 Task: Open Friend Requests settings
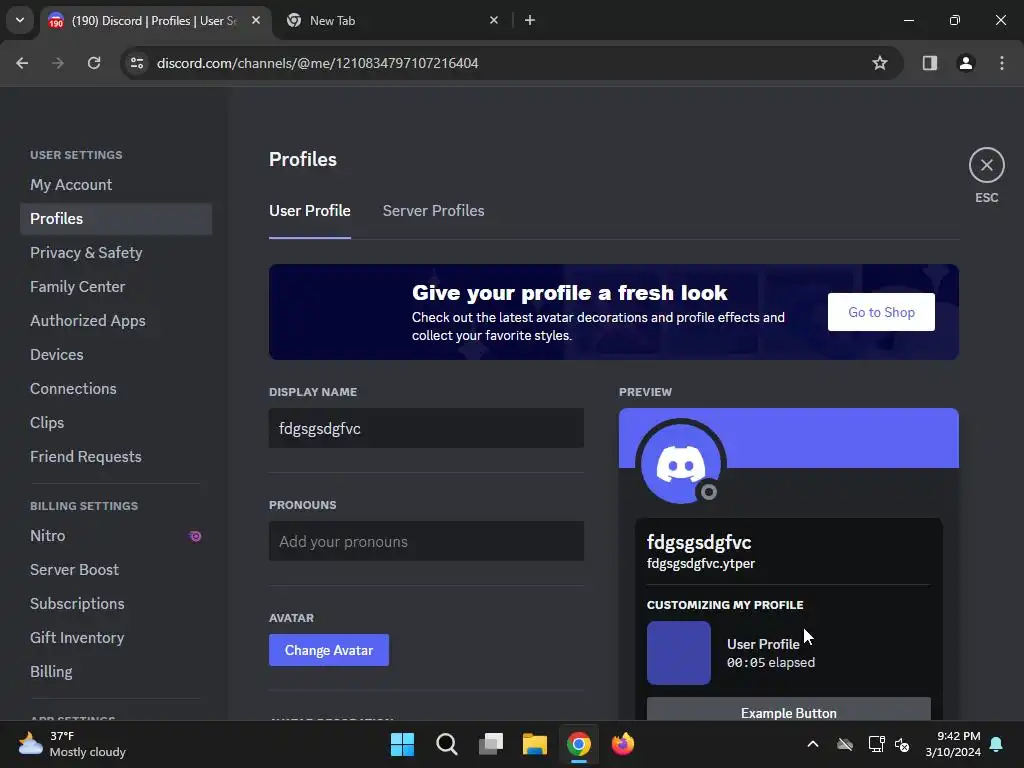116,456
